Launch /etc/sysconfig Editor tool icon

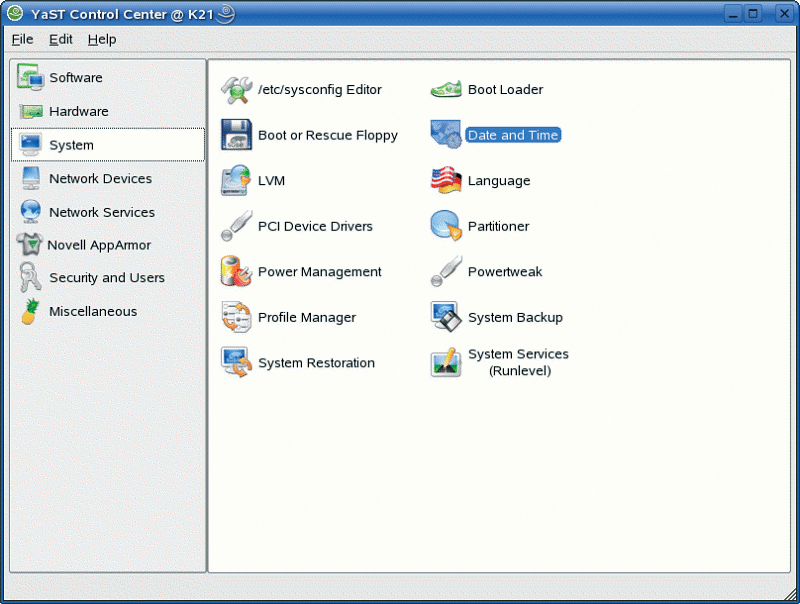236,90
